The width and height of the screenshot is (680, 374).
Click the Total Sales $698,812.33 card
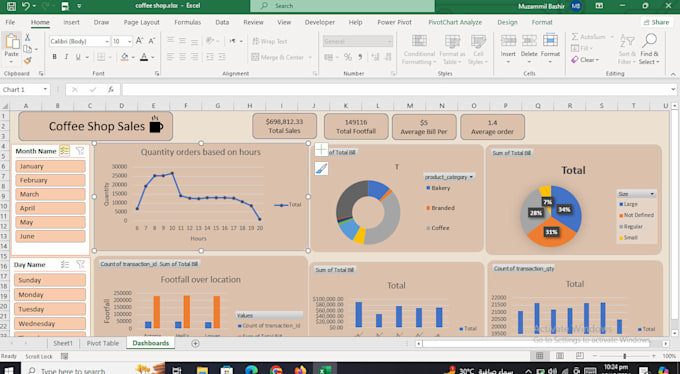284,126
